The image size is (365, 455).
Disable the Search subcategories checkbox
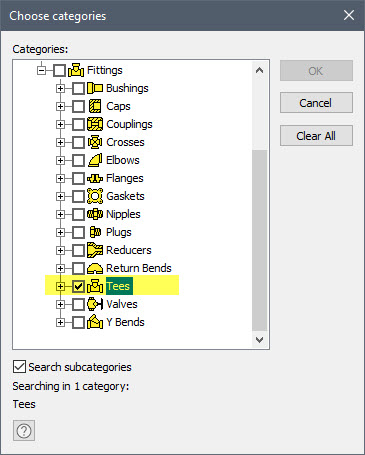point(19,367)
